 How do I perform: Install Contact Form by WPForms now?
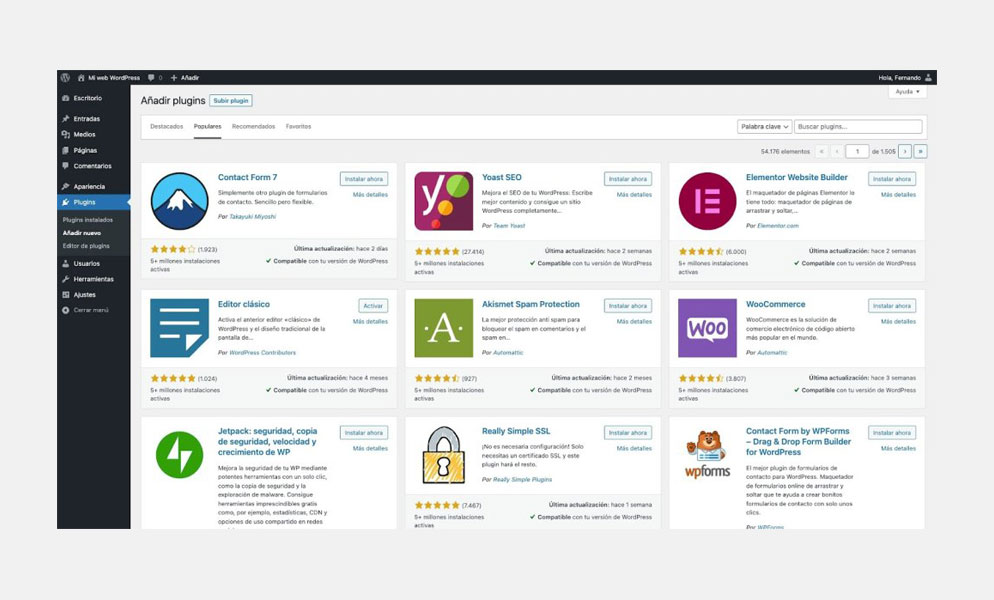892,433
